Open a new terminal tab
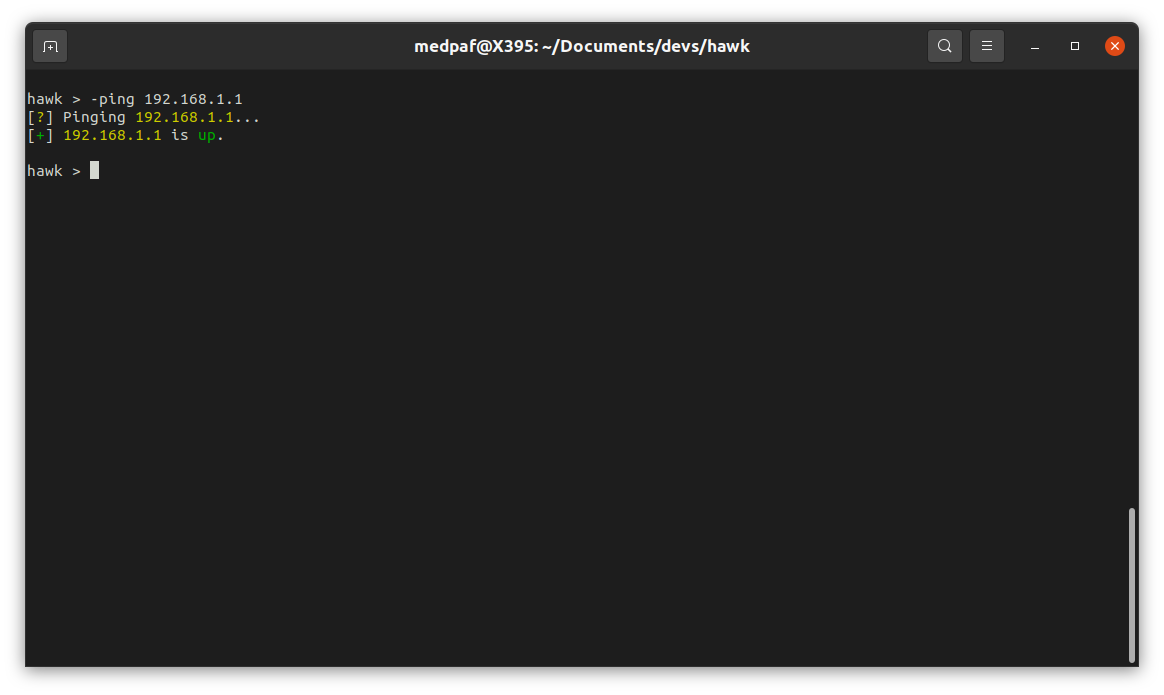The image size is (1164, 695). click(x=50, y=46)
